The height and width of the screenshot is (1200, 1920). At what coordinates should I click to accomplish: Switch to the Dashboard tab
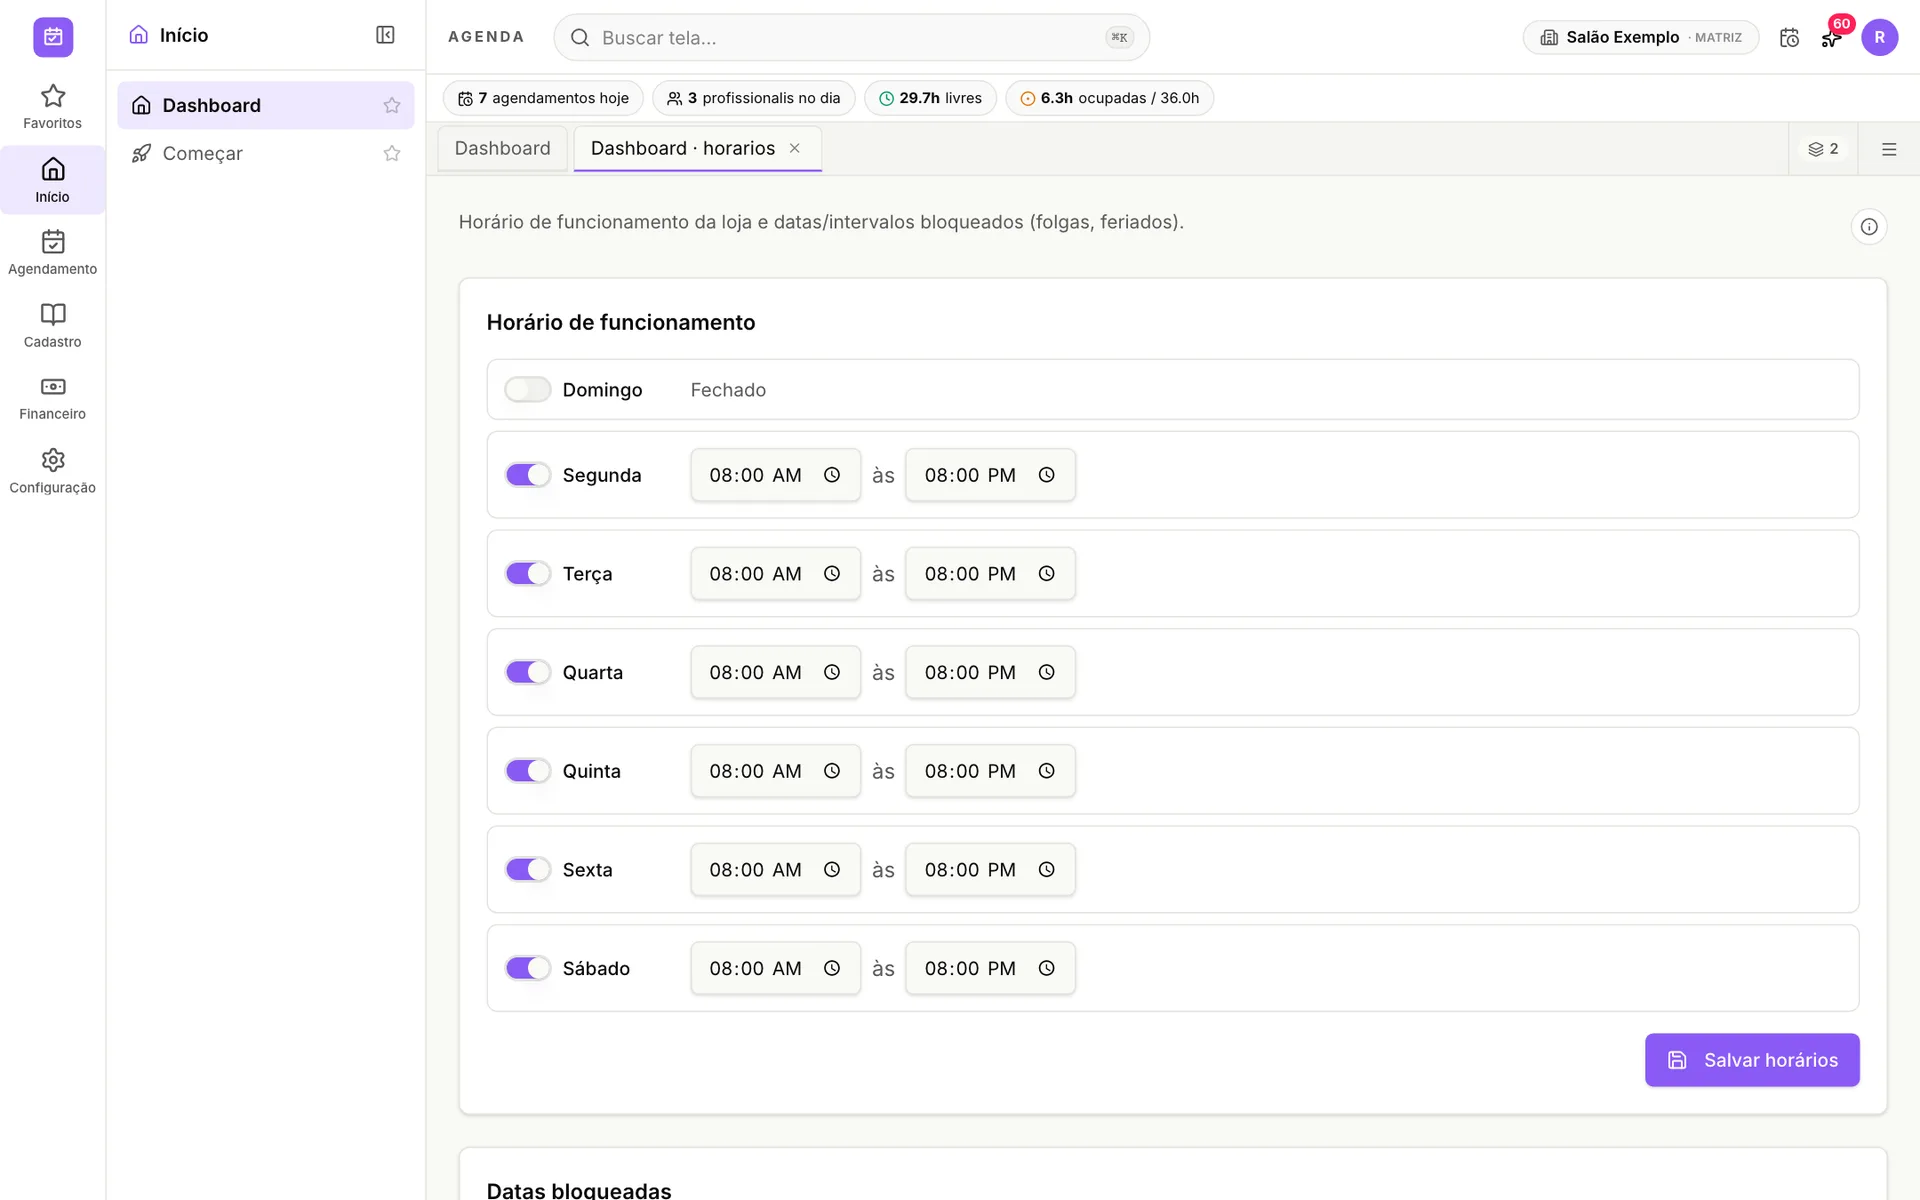[x=503, y=148]
